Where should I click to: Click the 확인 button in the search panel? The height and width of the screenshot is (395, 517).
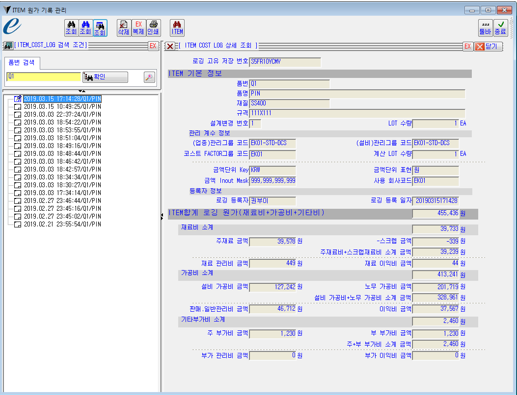click(x=105, y=77)
